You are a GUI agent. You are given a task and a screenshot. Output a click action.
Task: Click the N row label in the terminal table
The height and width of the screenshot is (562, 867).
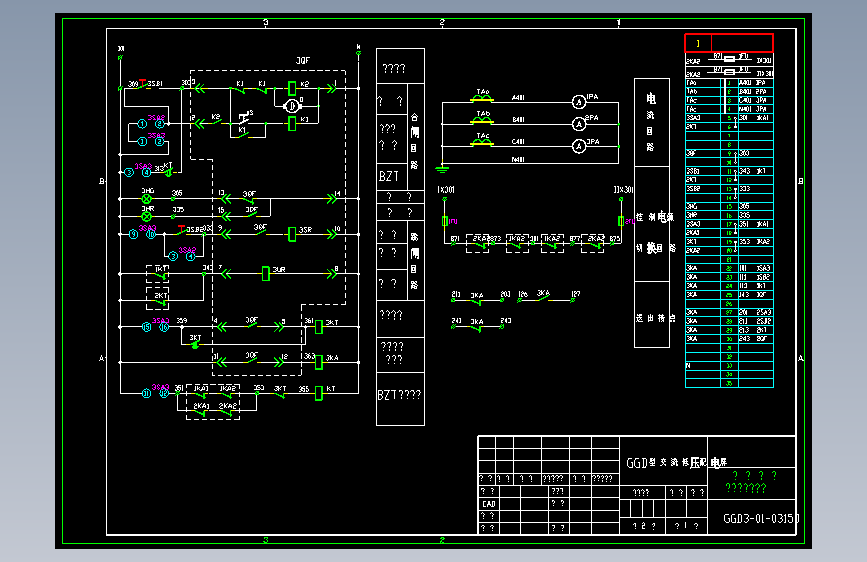point(688,366)
